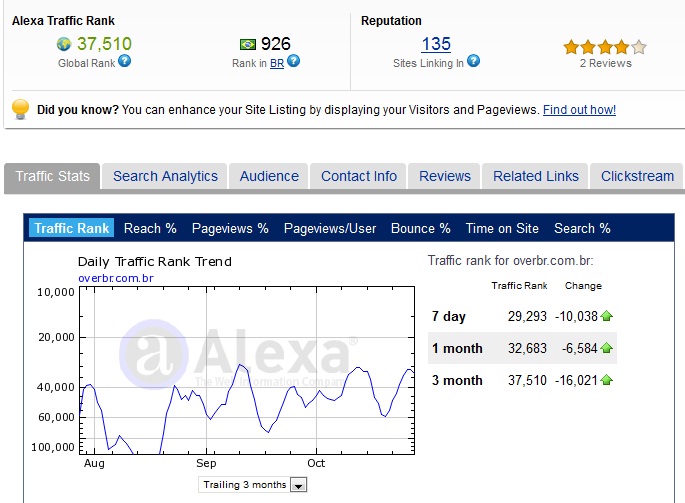Click the globe icon beside Global Rank number
The width and height of the screenshot is (685, 503).
[x=65, y=44]
